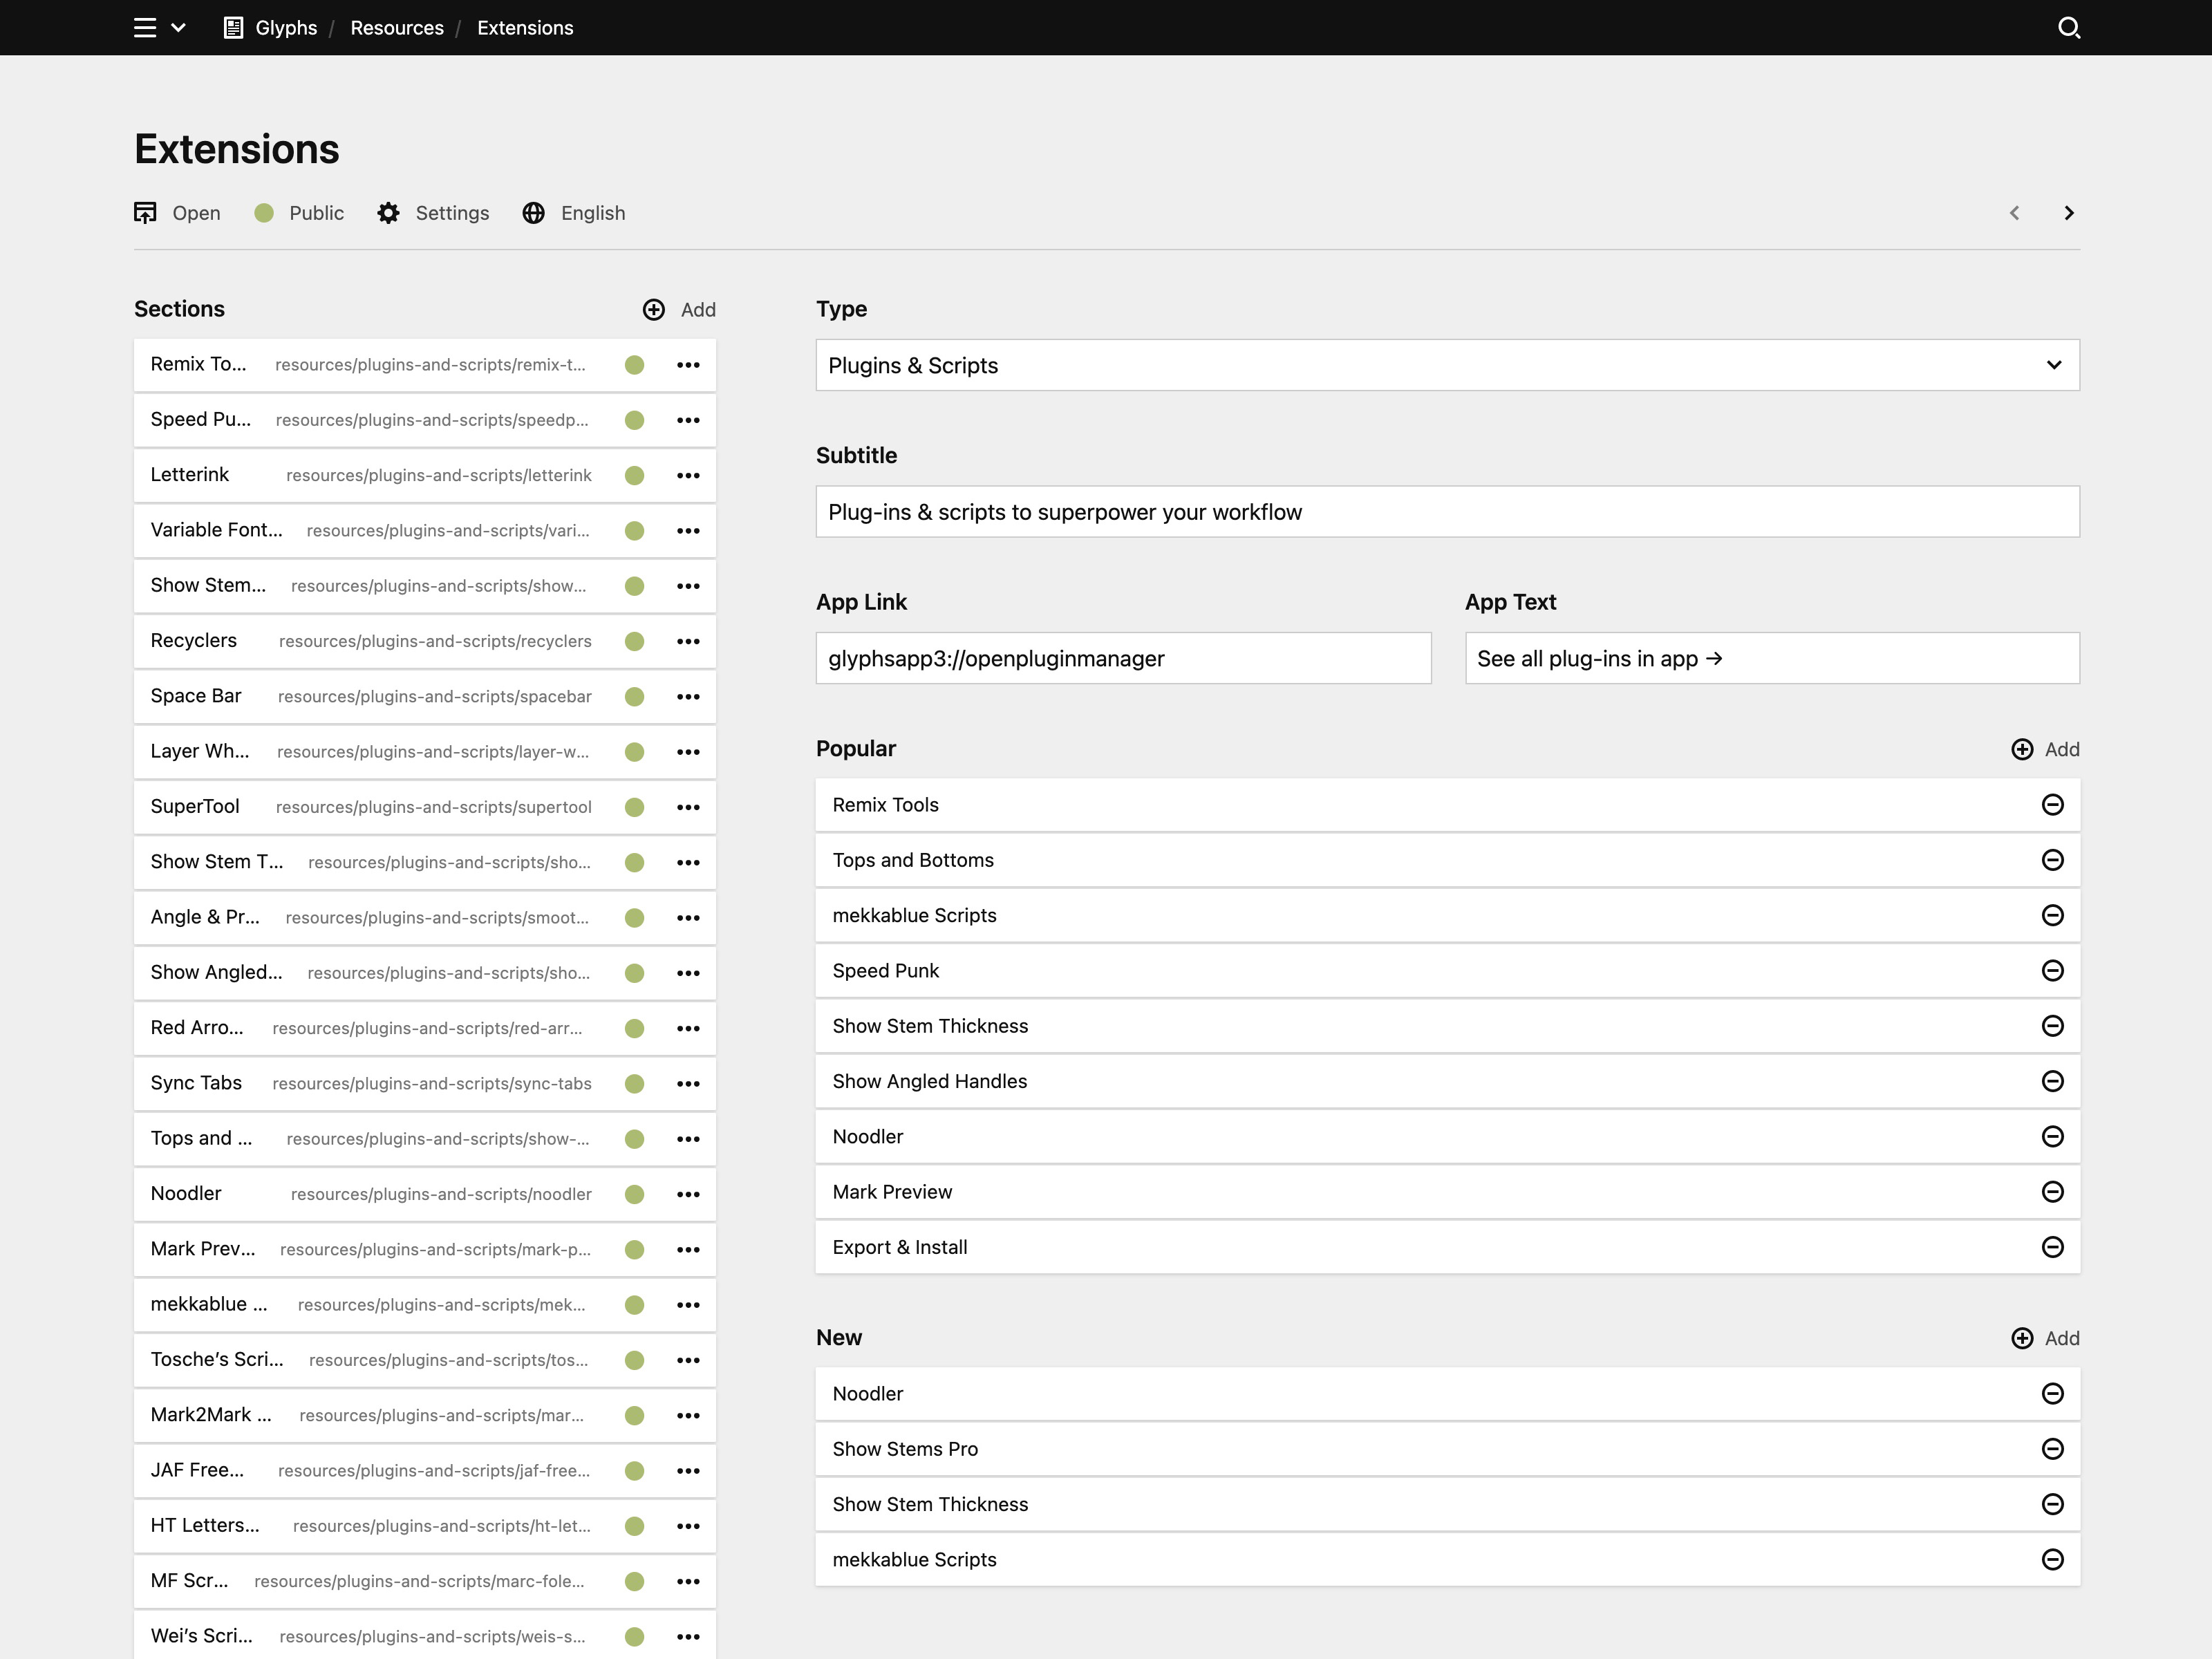Open the search magnifier icon

click(2068, 28)
